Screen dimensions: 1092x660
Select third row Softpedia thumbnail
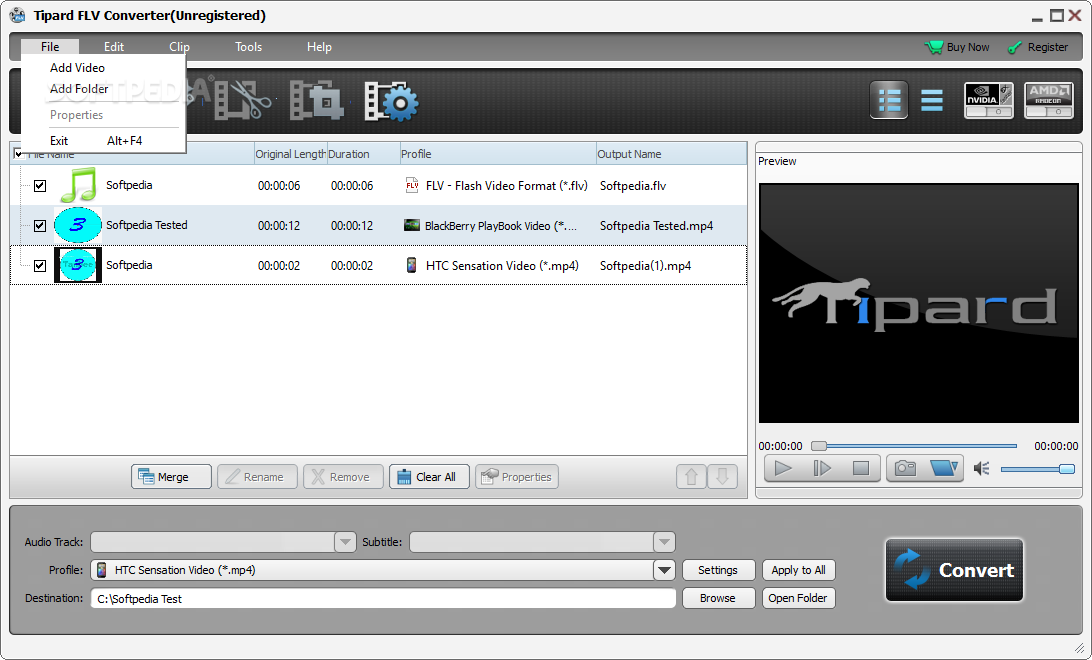(78, 265)
